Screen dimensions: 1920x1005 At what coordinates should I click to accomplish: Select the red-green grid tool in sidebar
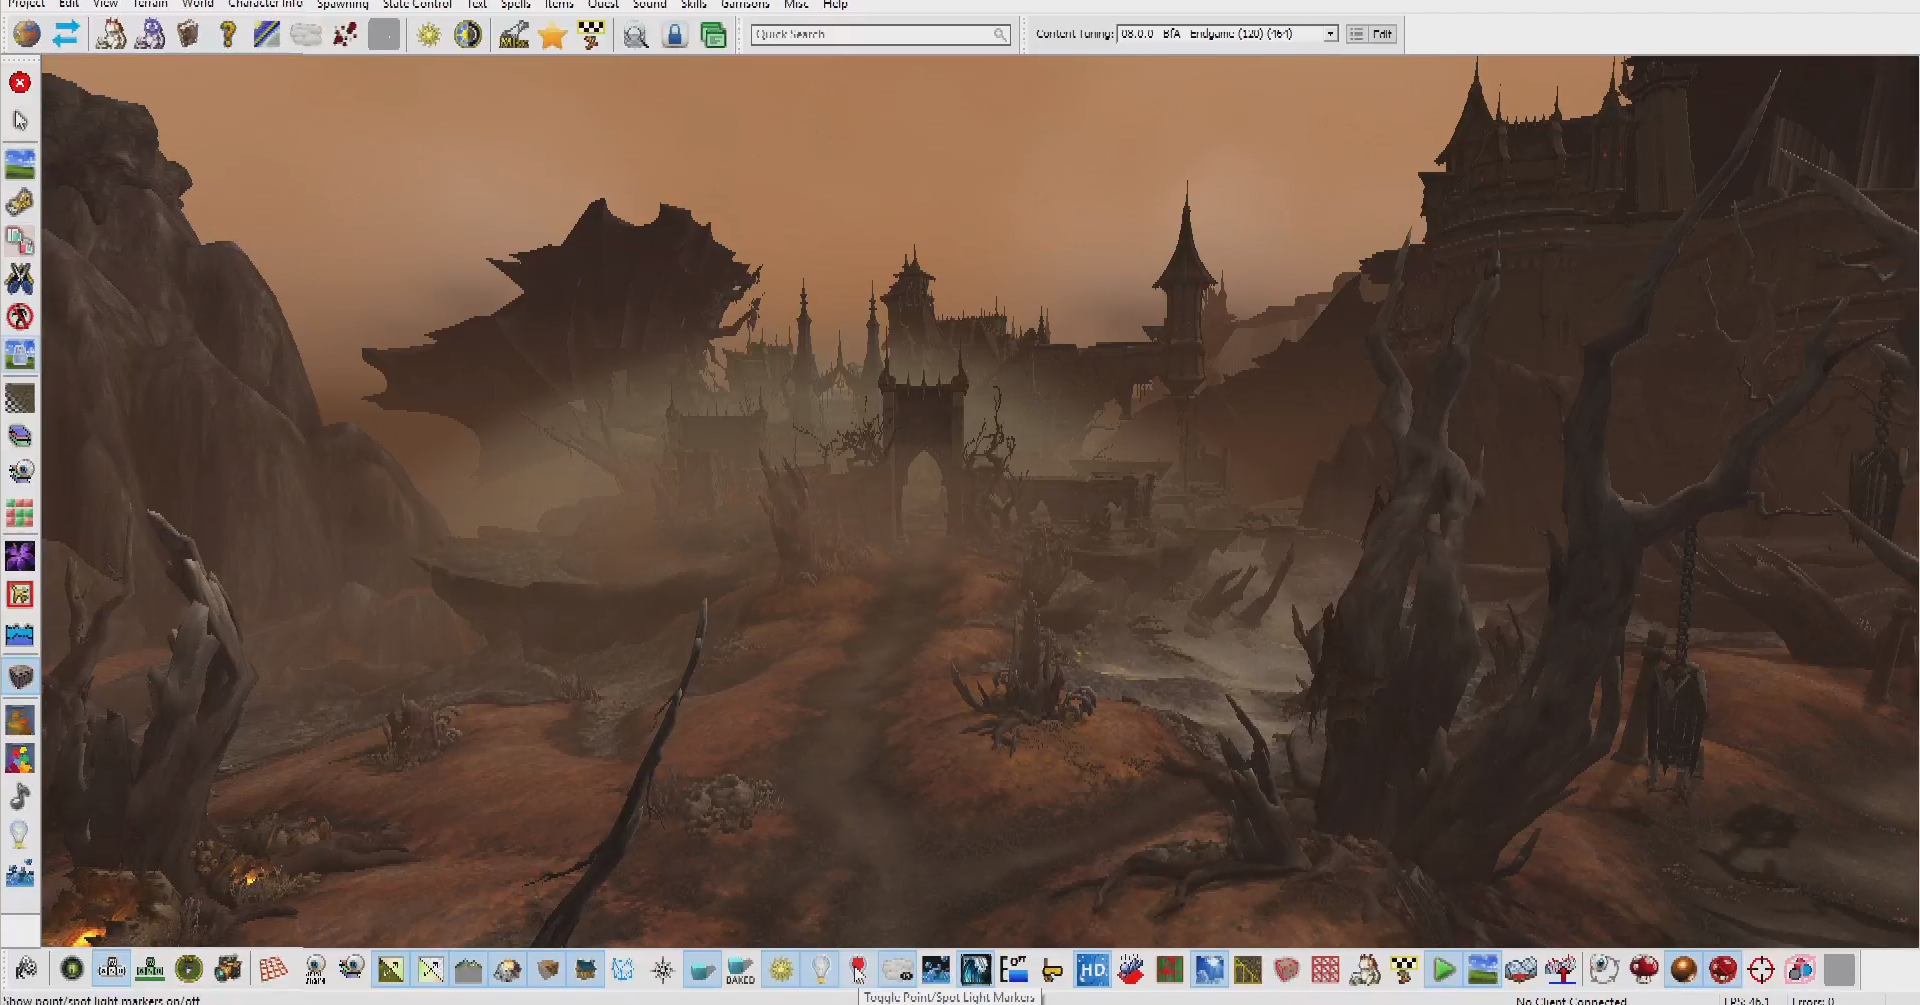point(20,514)
